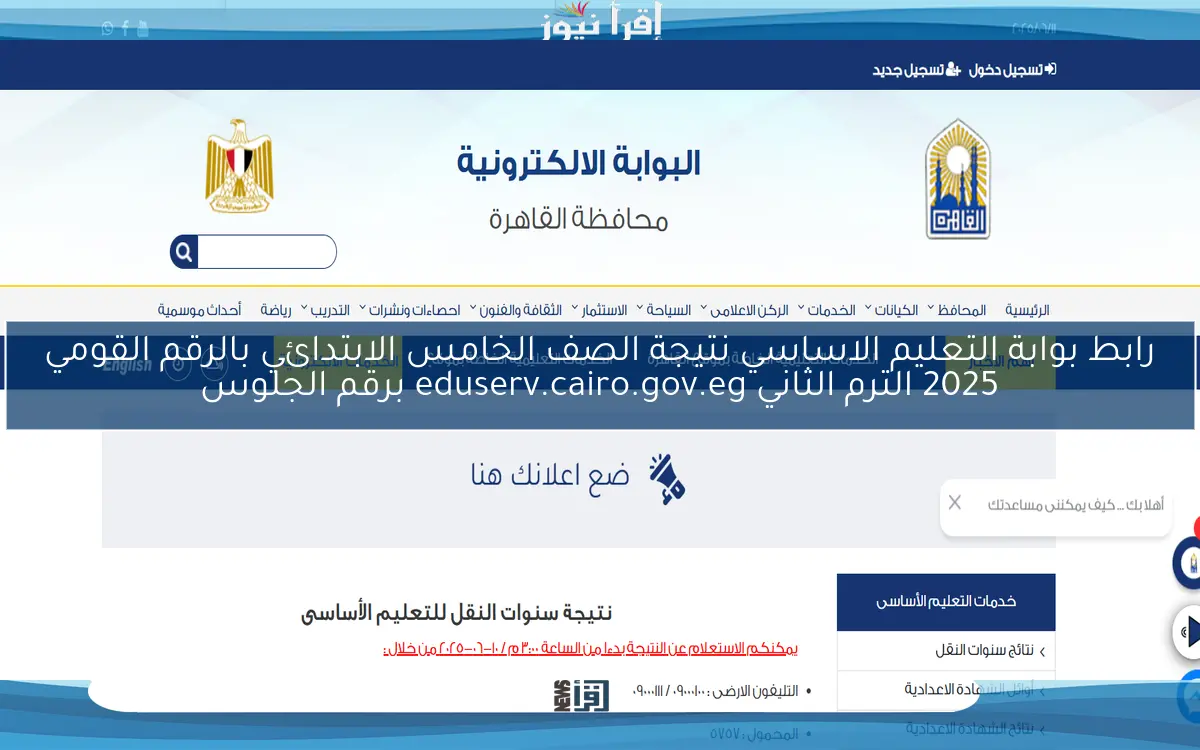The width and height of the screenshot is (1200, 750).
Task: Go to الرئيسية home menu item
Action: click(1027, 310)
